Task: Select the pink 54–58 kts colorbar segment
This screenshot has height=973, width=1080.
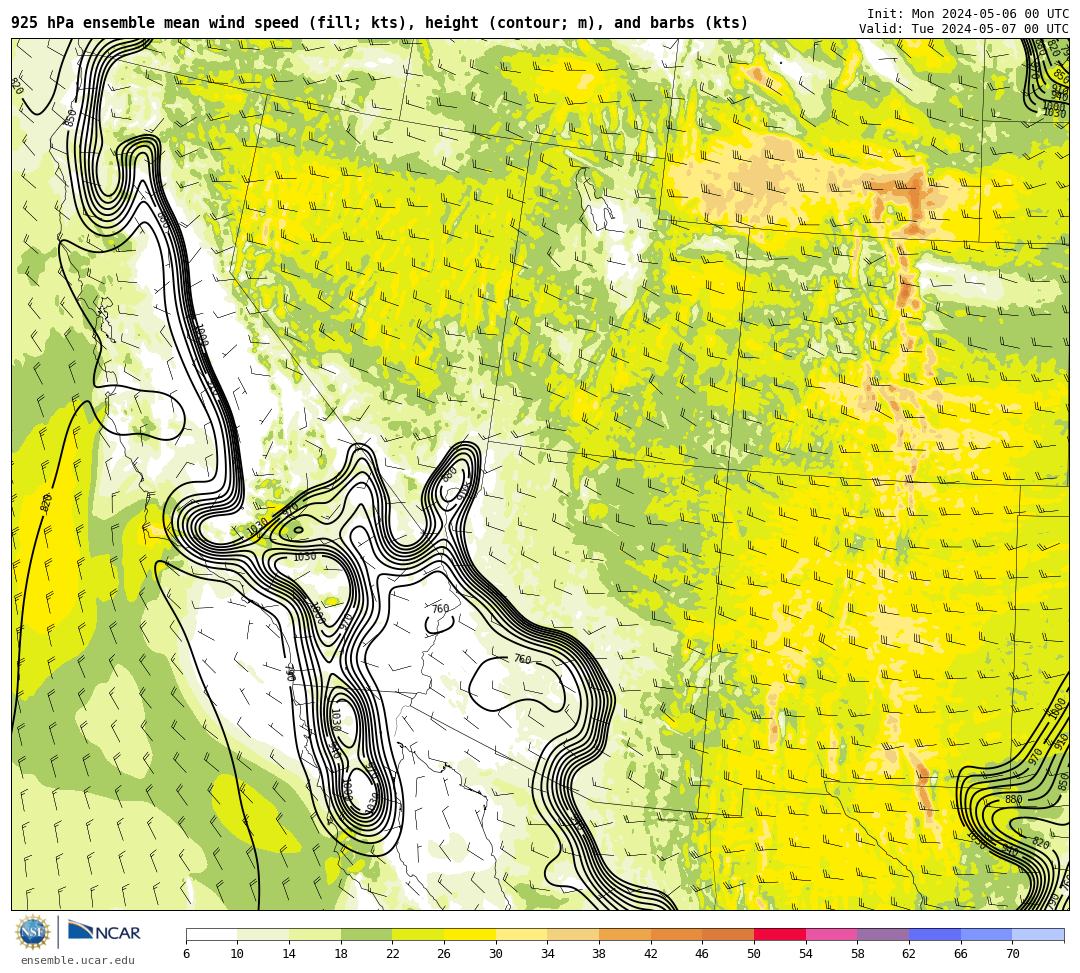Action: (831, 935)
